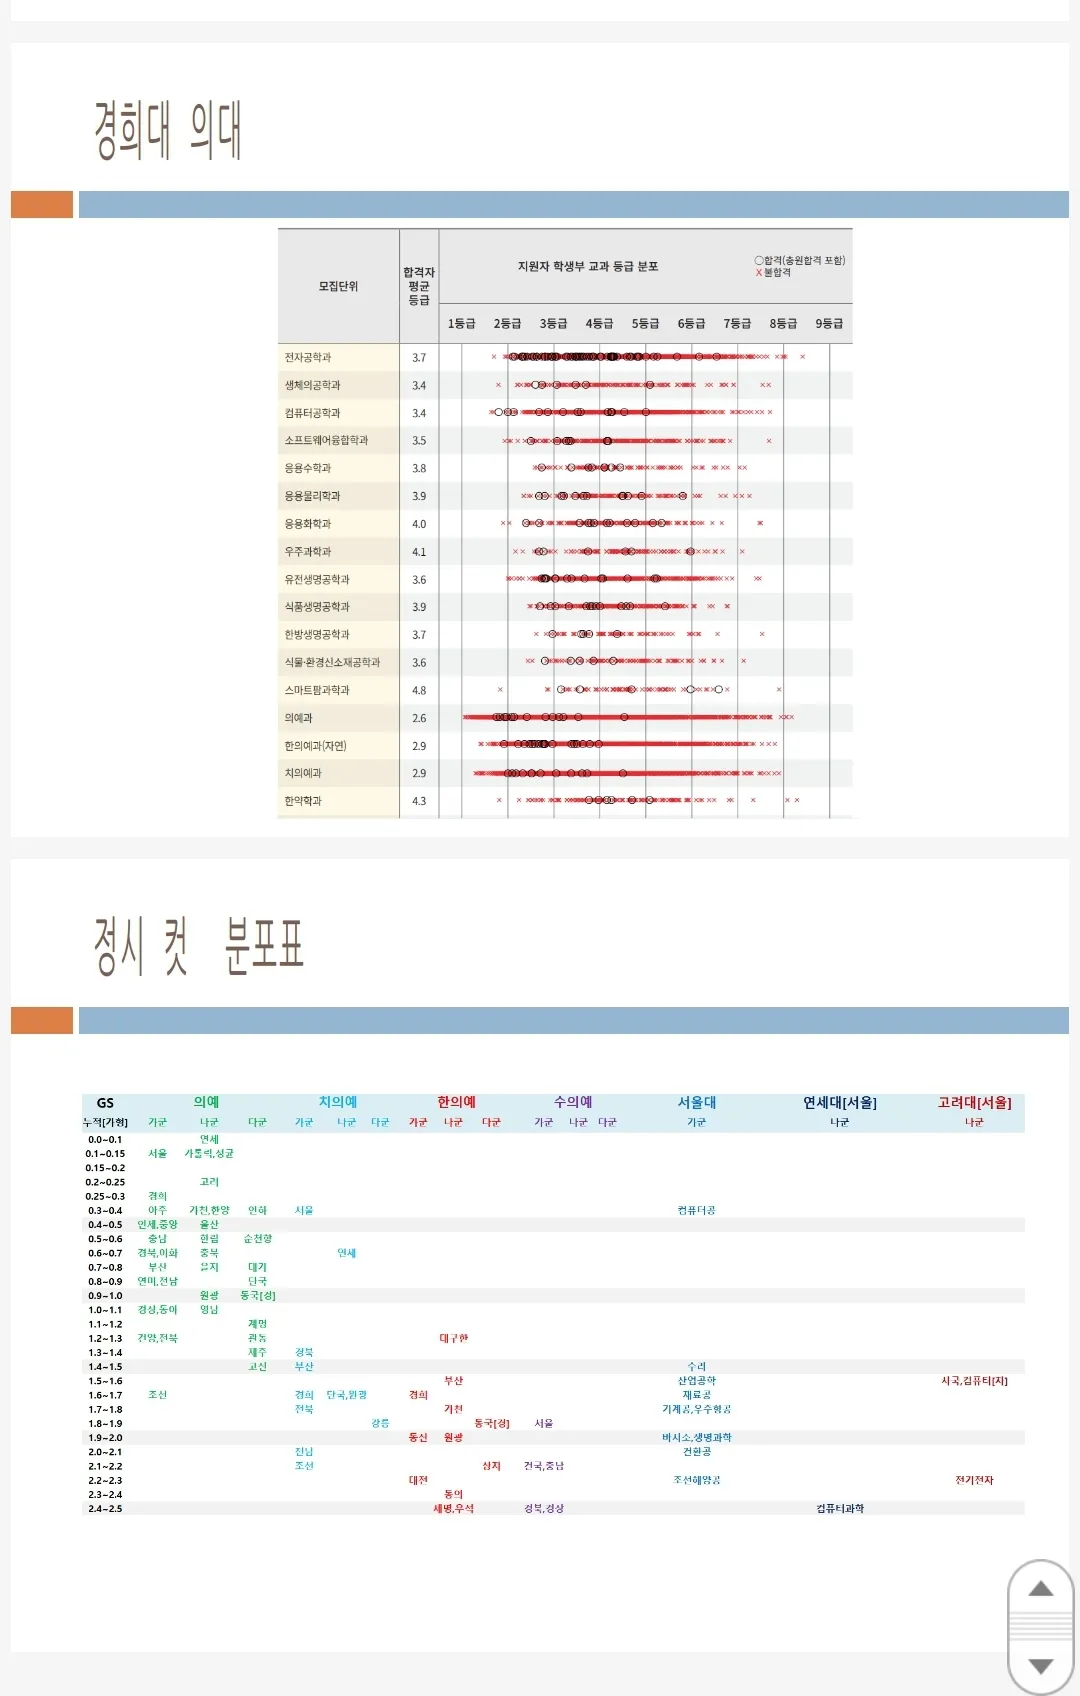Viewport: 1080px width, 1696px height.
Task: Select the 응용물리학과 row label
Action: (313, 496)
